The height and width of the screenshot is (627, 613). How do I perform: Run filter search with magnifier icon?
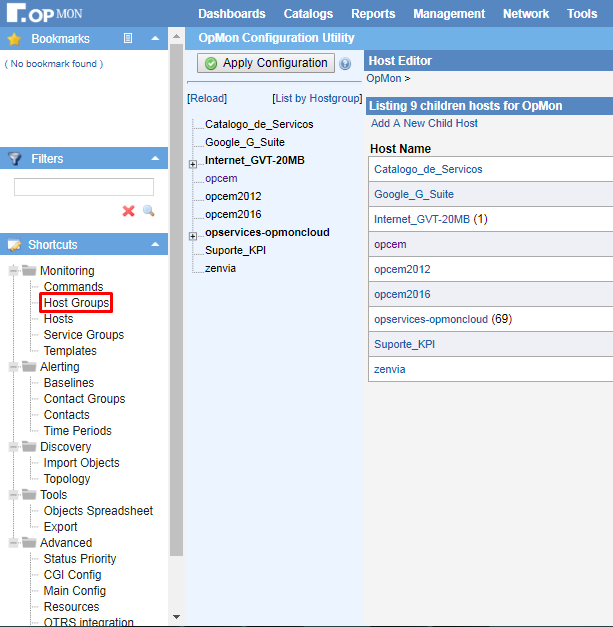point(149,211)
